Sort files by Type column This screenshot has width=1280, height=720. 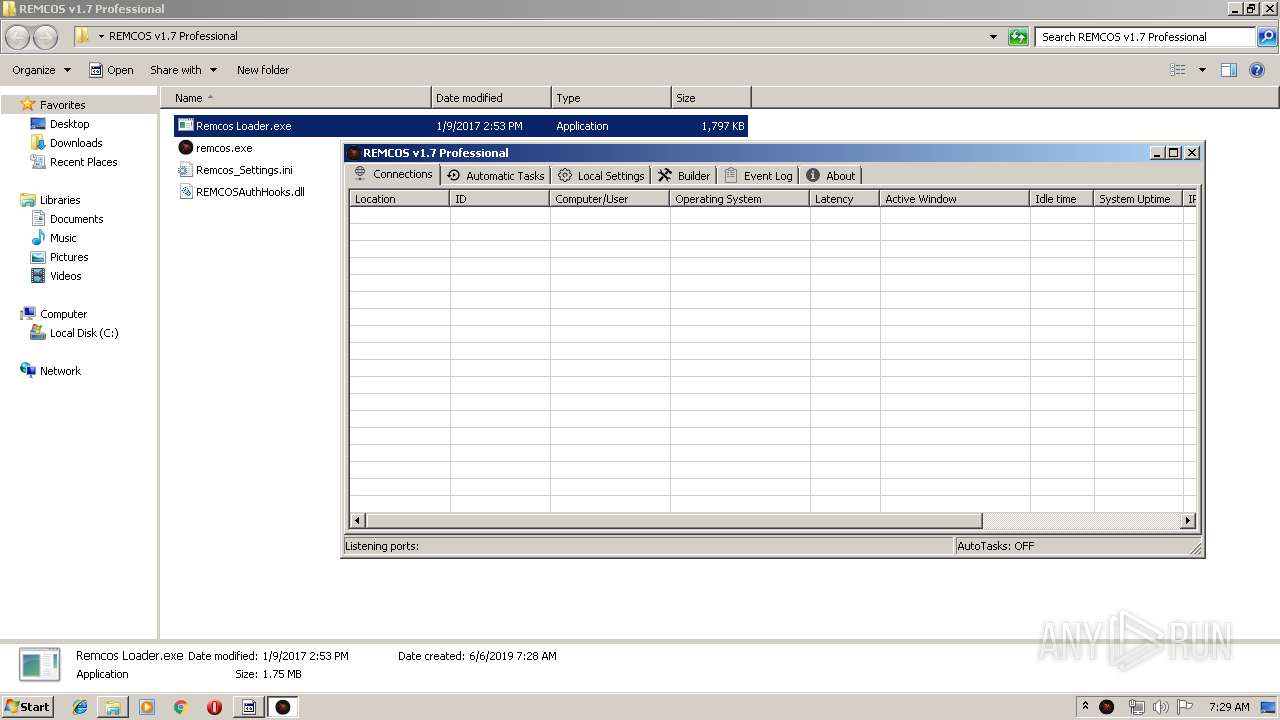pos(611,98)
